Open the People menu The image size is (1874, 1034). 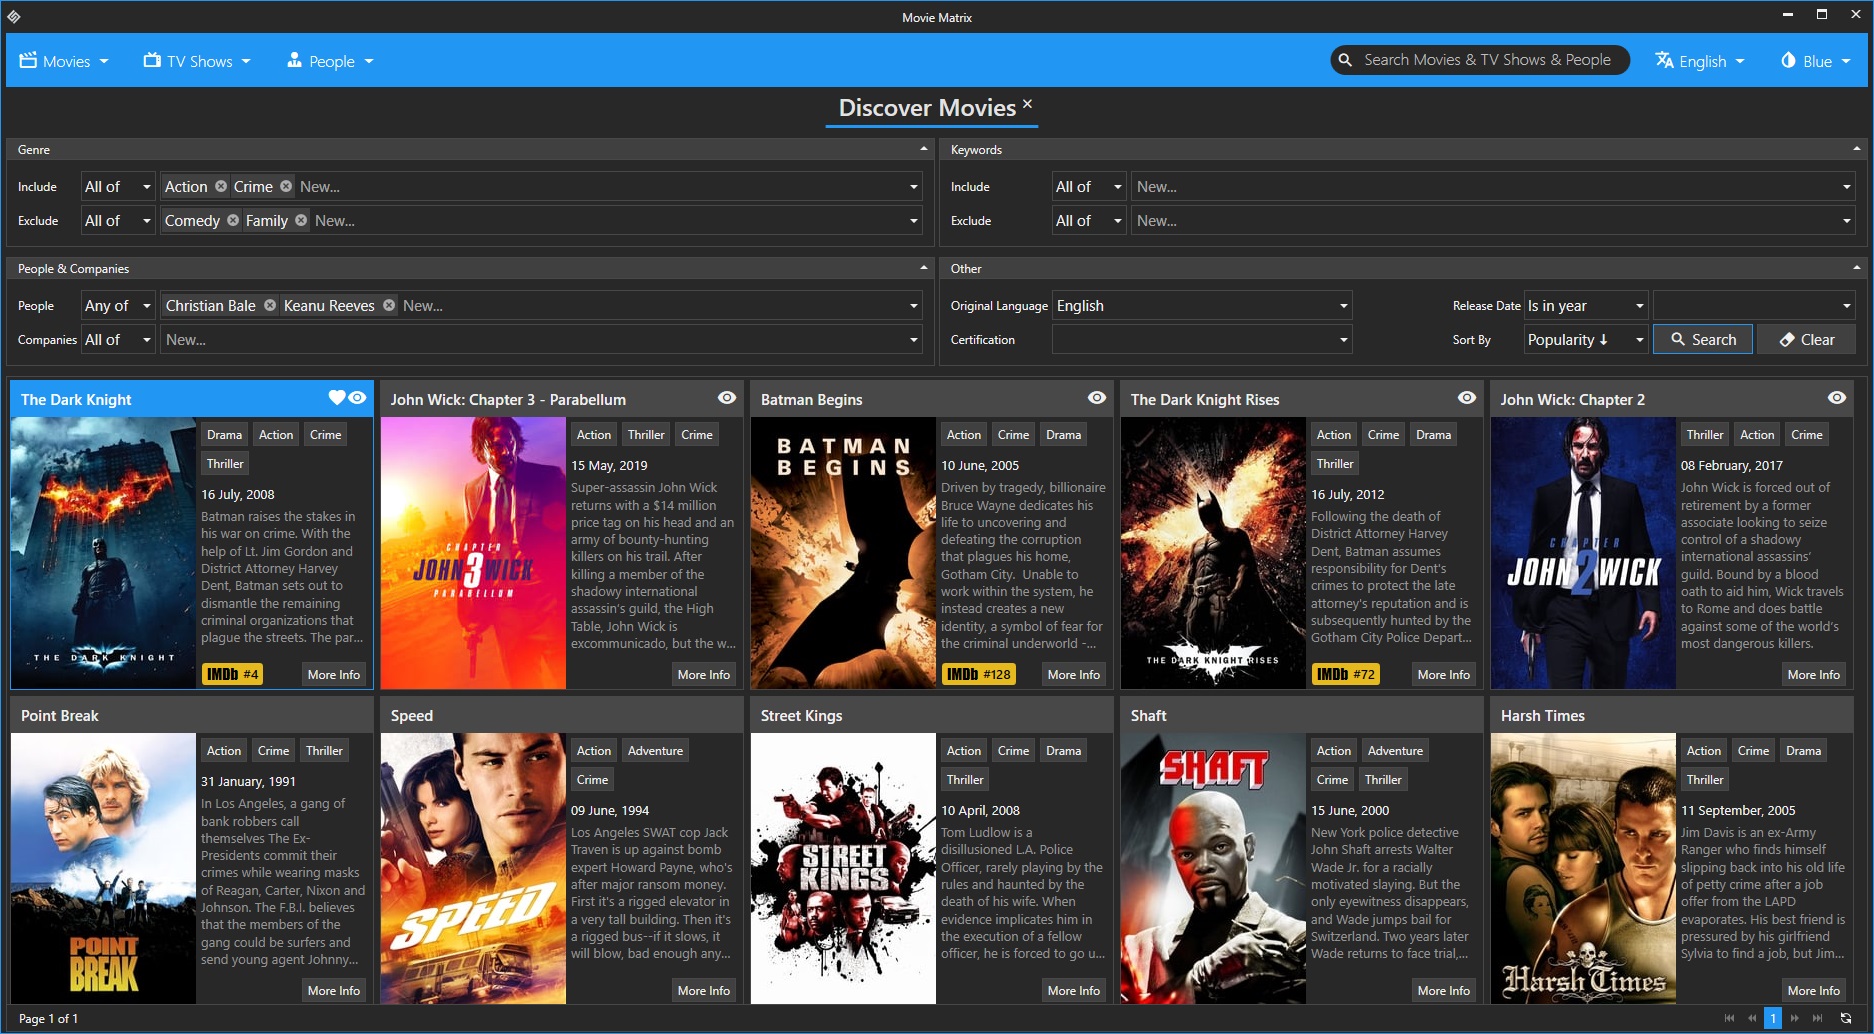[x=330, y=61]
